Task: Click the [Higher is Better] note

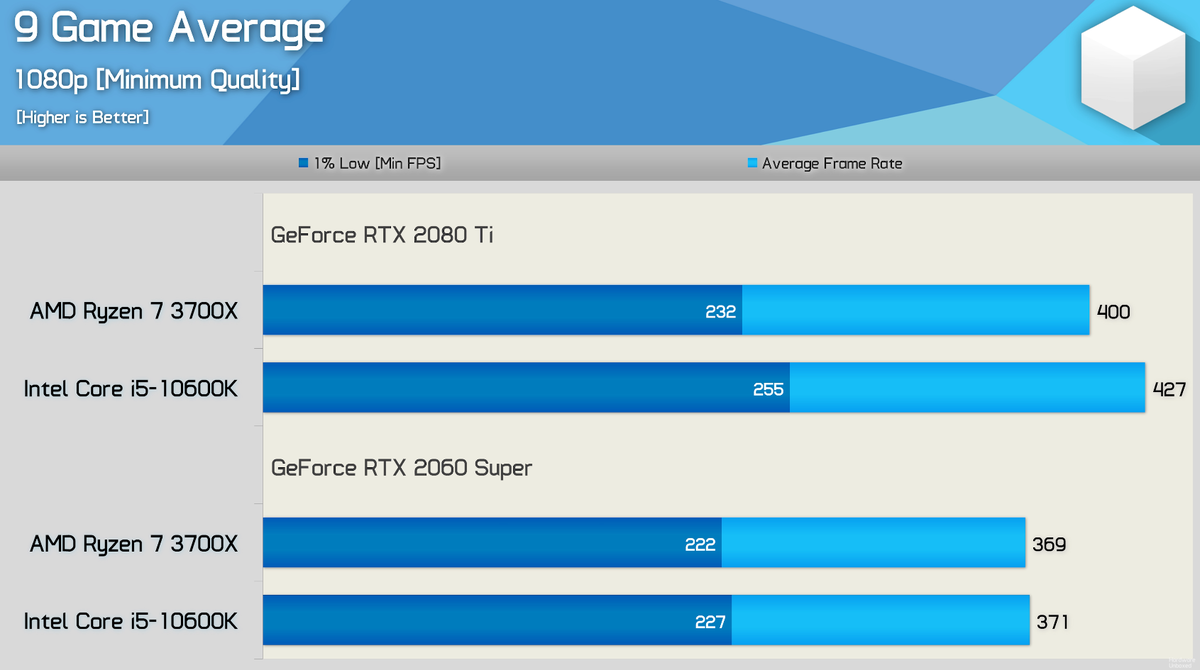Action: point(82,118)
